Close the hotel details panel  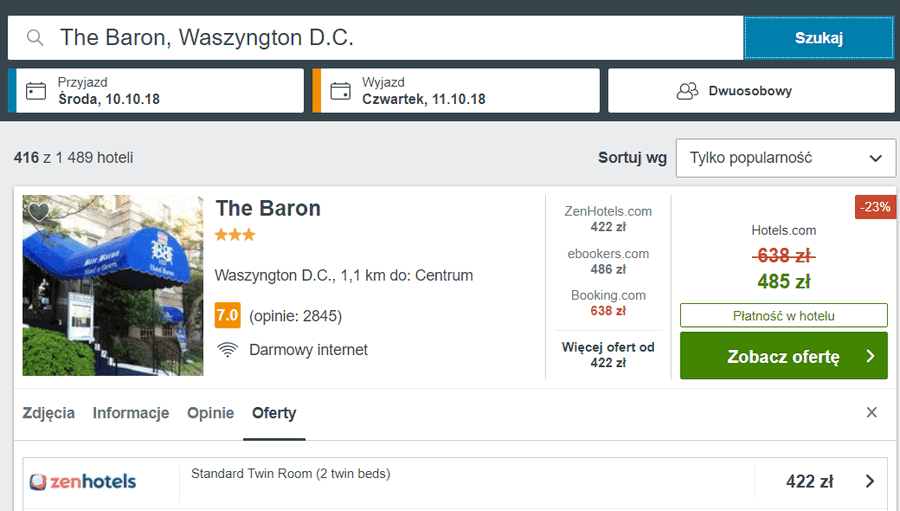871,413
